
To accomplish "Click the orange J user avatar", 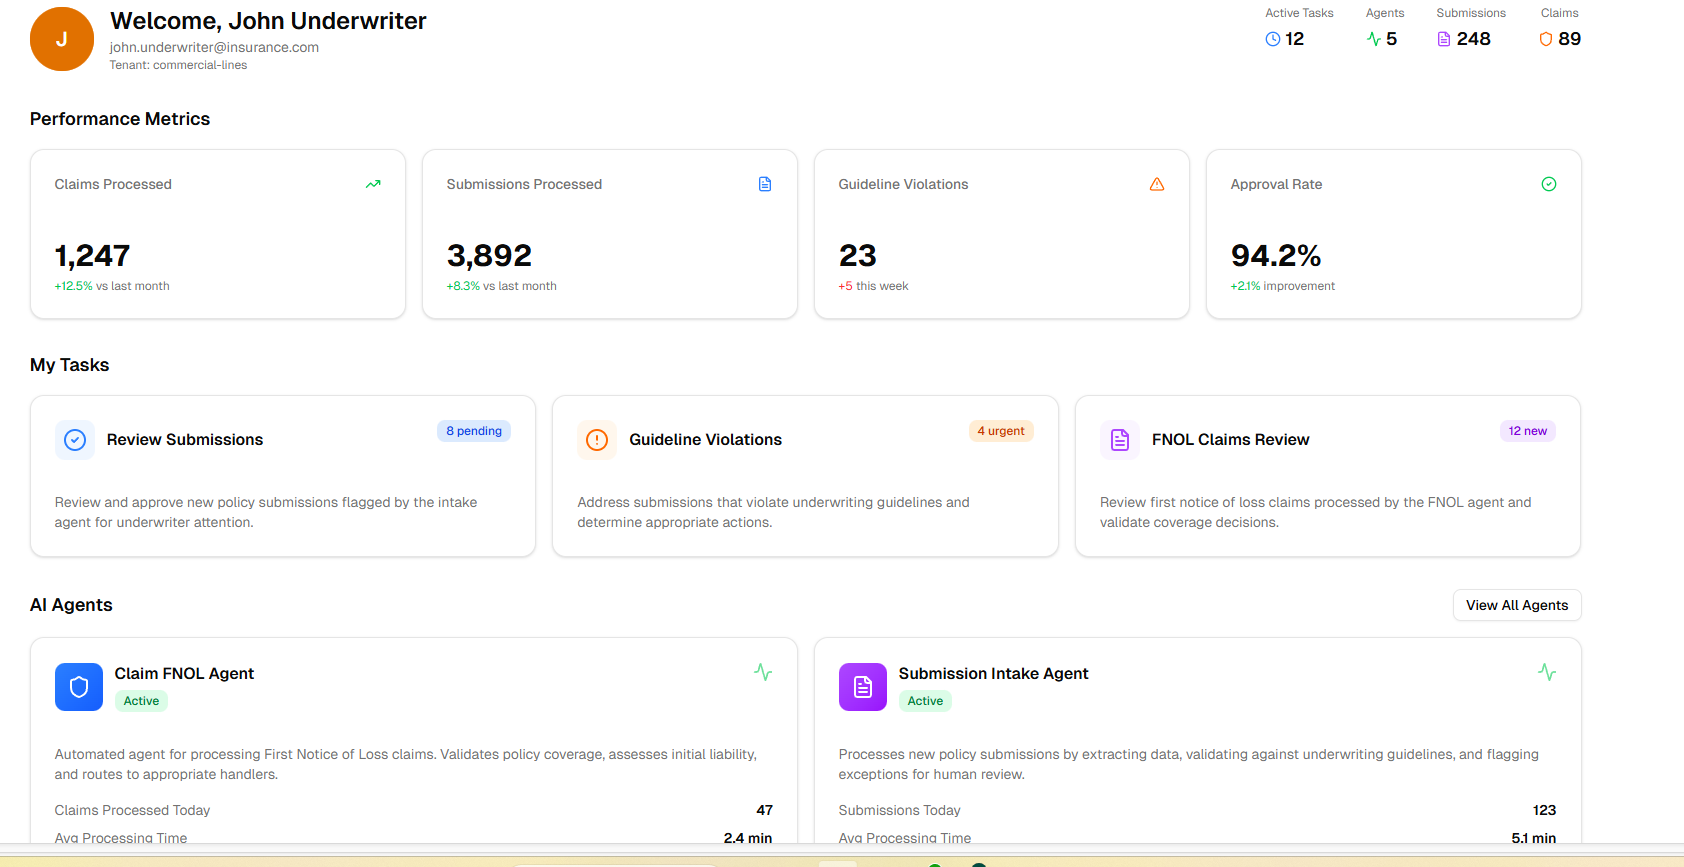I will pos(61,40).
